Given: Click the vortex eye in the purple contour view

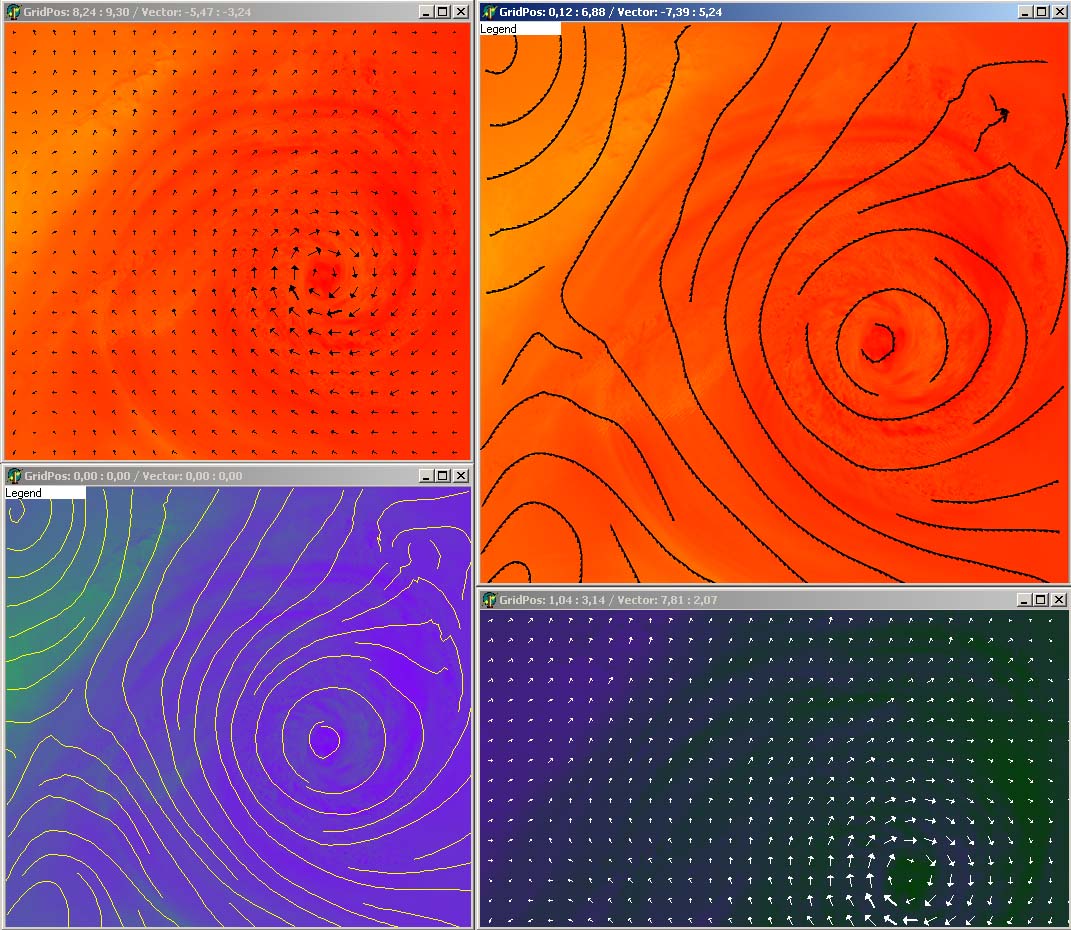Looking at the screenshot, I should coord(324,740).
